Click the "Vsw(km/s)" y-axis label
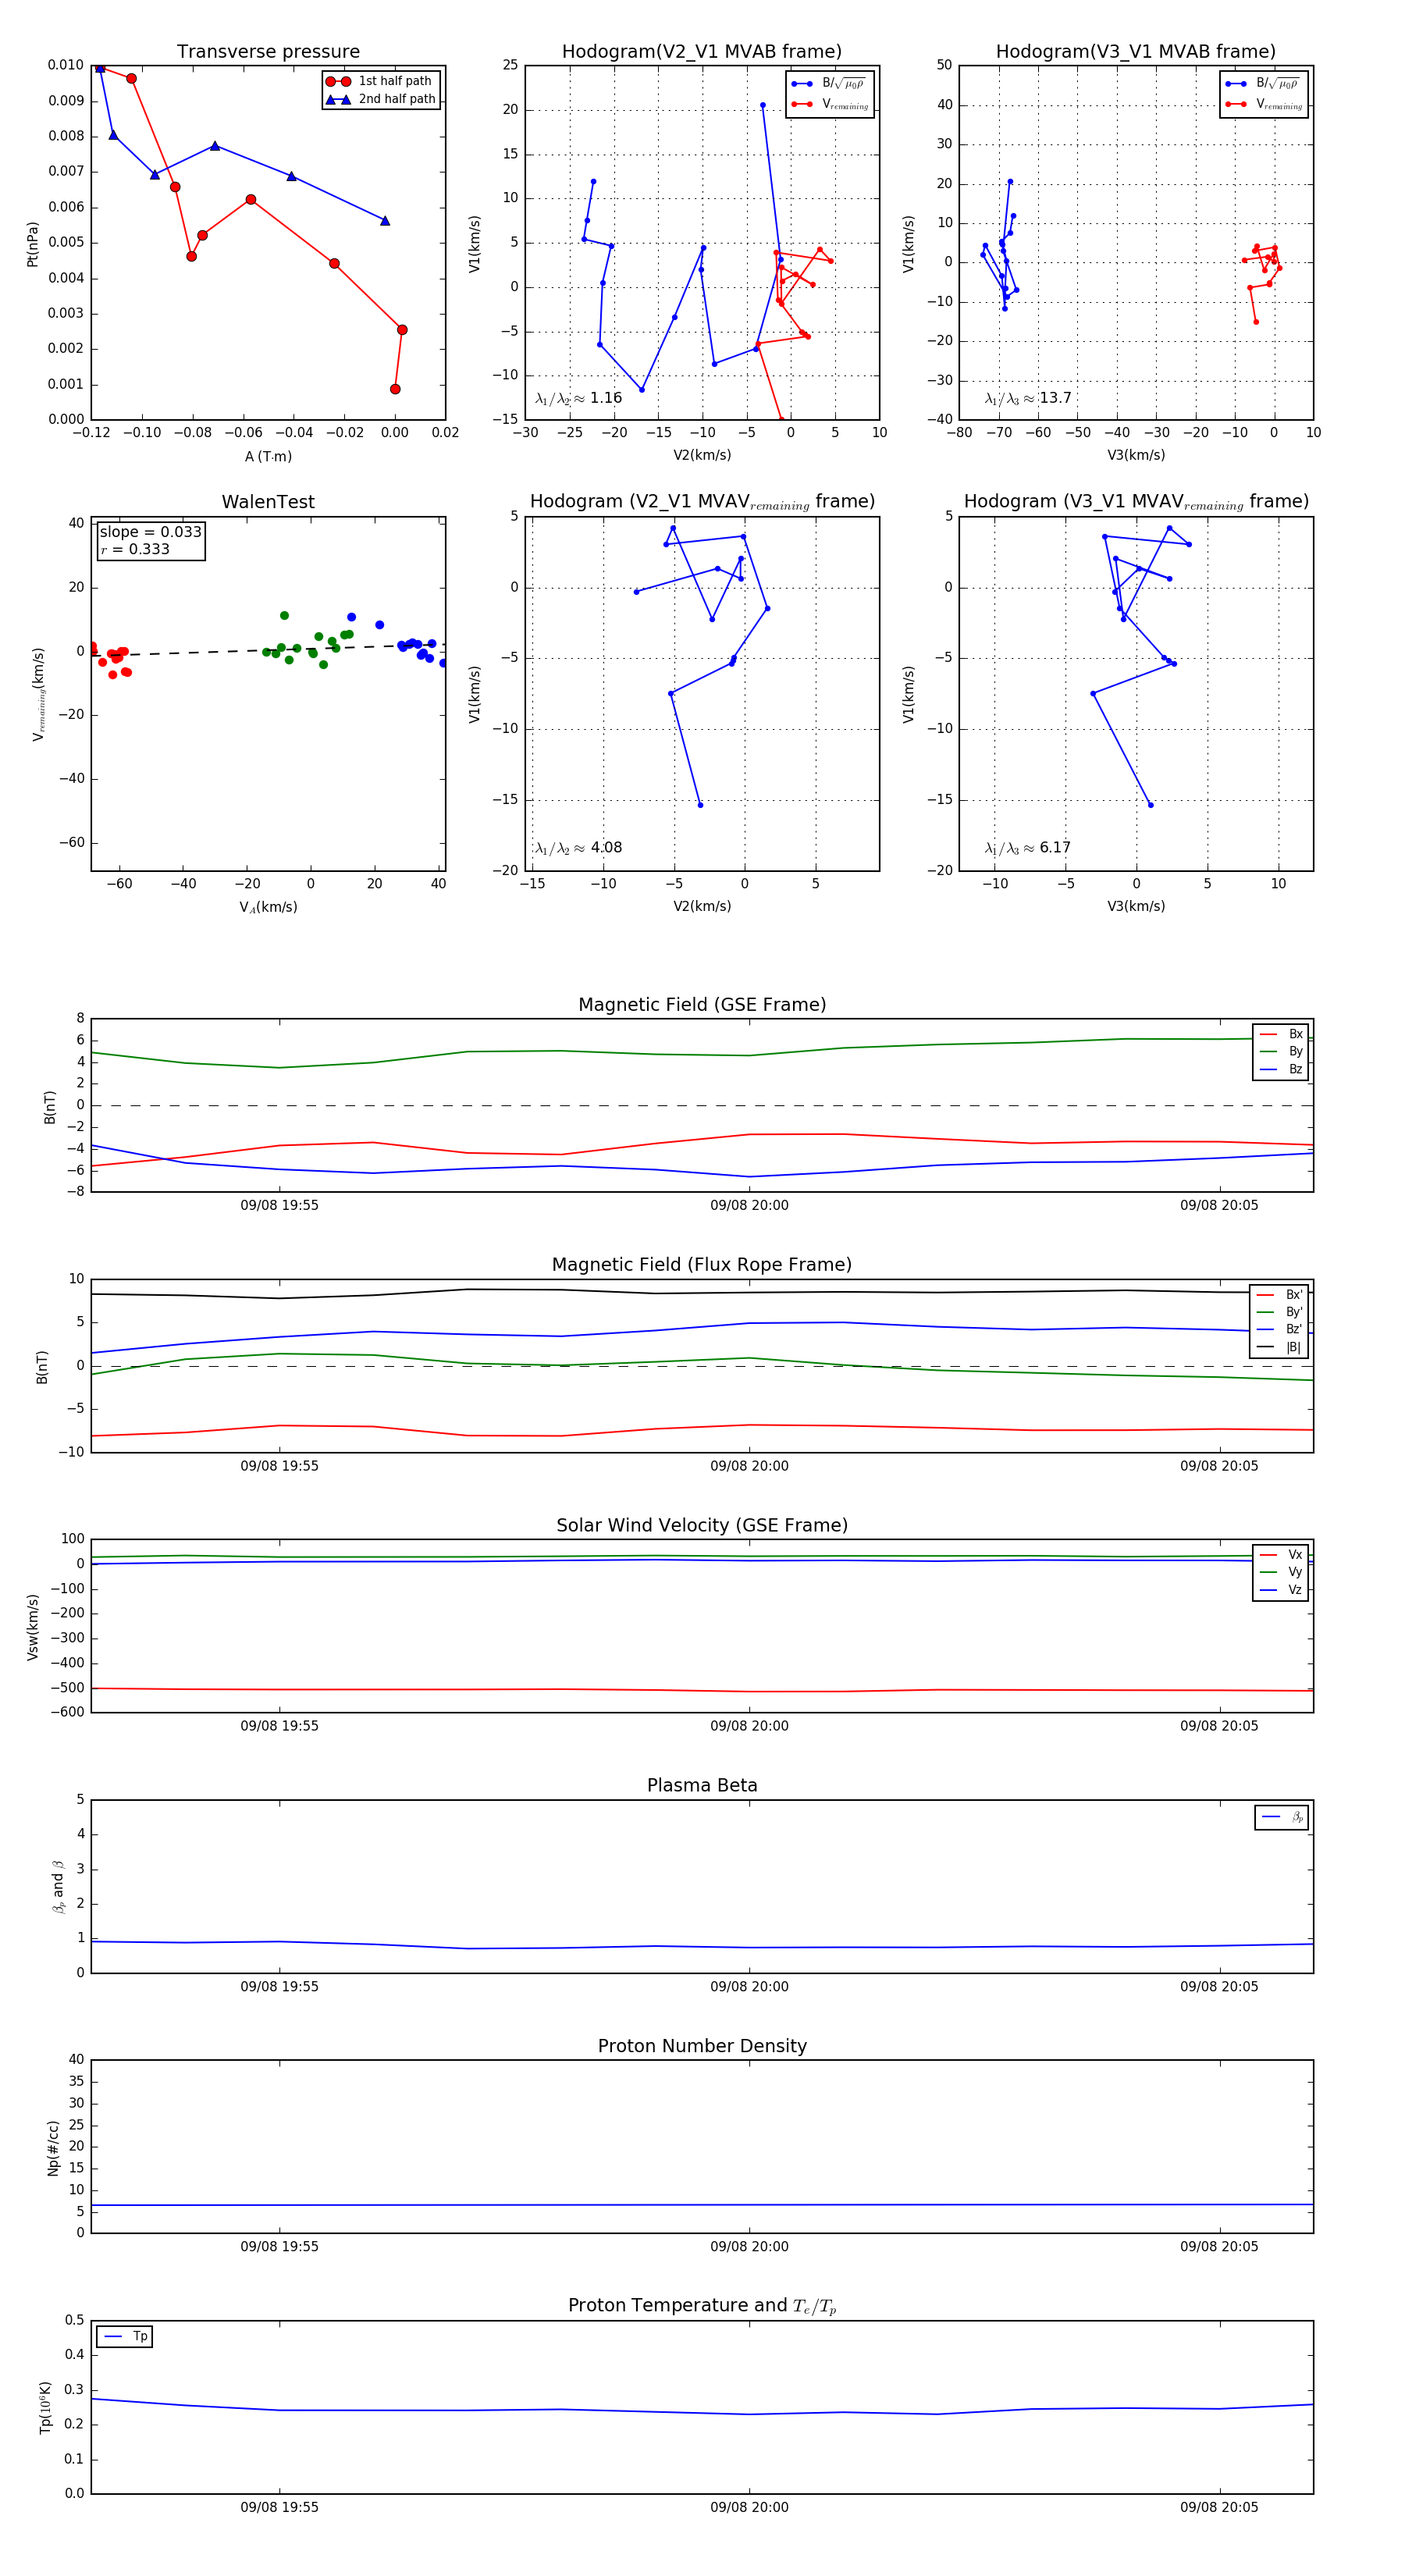The image size is (1405, 2576). click(x=32, y=1627)
